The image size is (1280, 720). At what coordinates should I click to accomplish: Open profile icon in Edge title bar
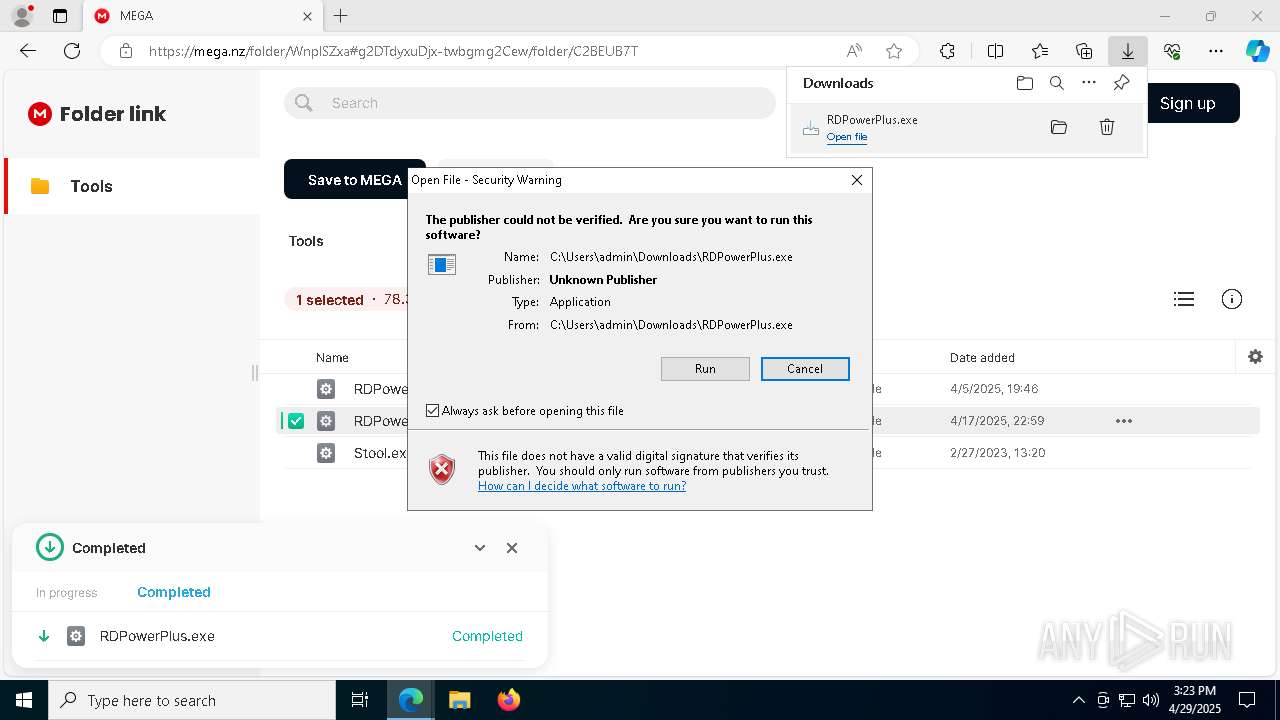tap(22, 16)
